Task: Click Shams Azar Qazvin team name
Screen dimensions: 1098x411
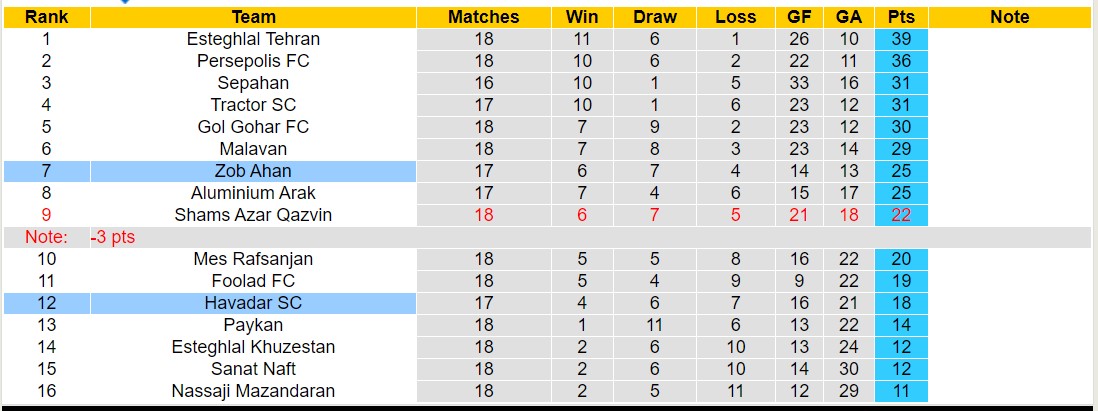Action: (253, 215)
